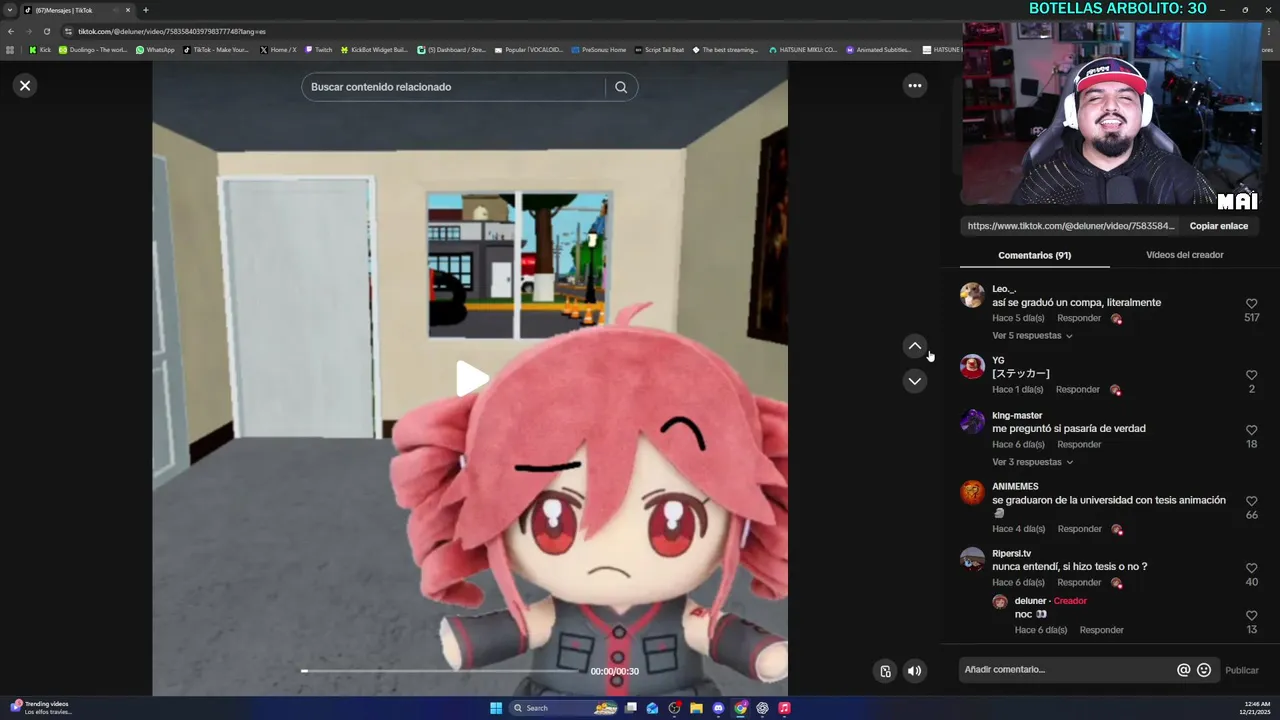Image resolution: width=1280 pixels, height=720 pixels.
Task: Open the emoji picker smiley icon
Action: coord(1204,670)
